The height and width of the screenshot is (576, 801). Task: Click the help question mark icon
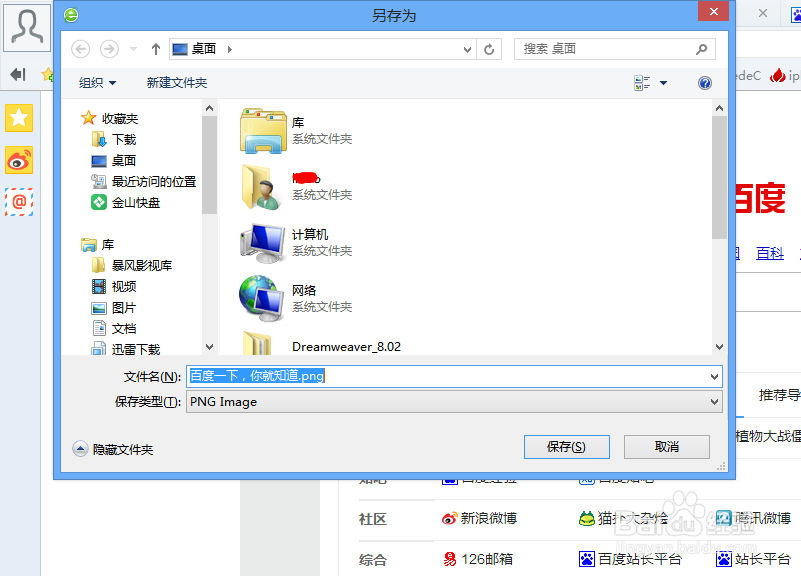[x=705, y=83]
